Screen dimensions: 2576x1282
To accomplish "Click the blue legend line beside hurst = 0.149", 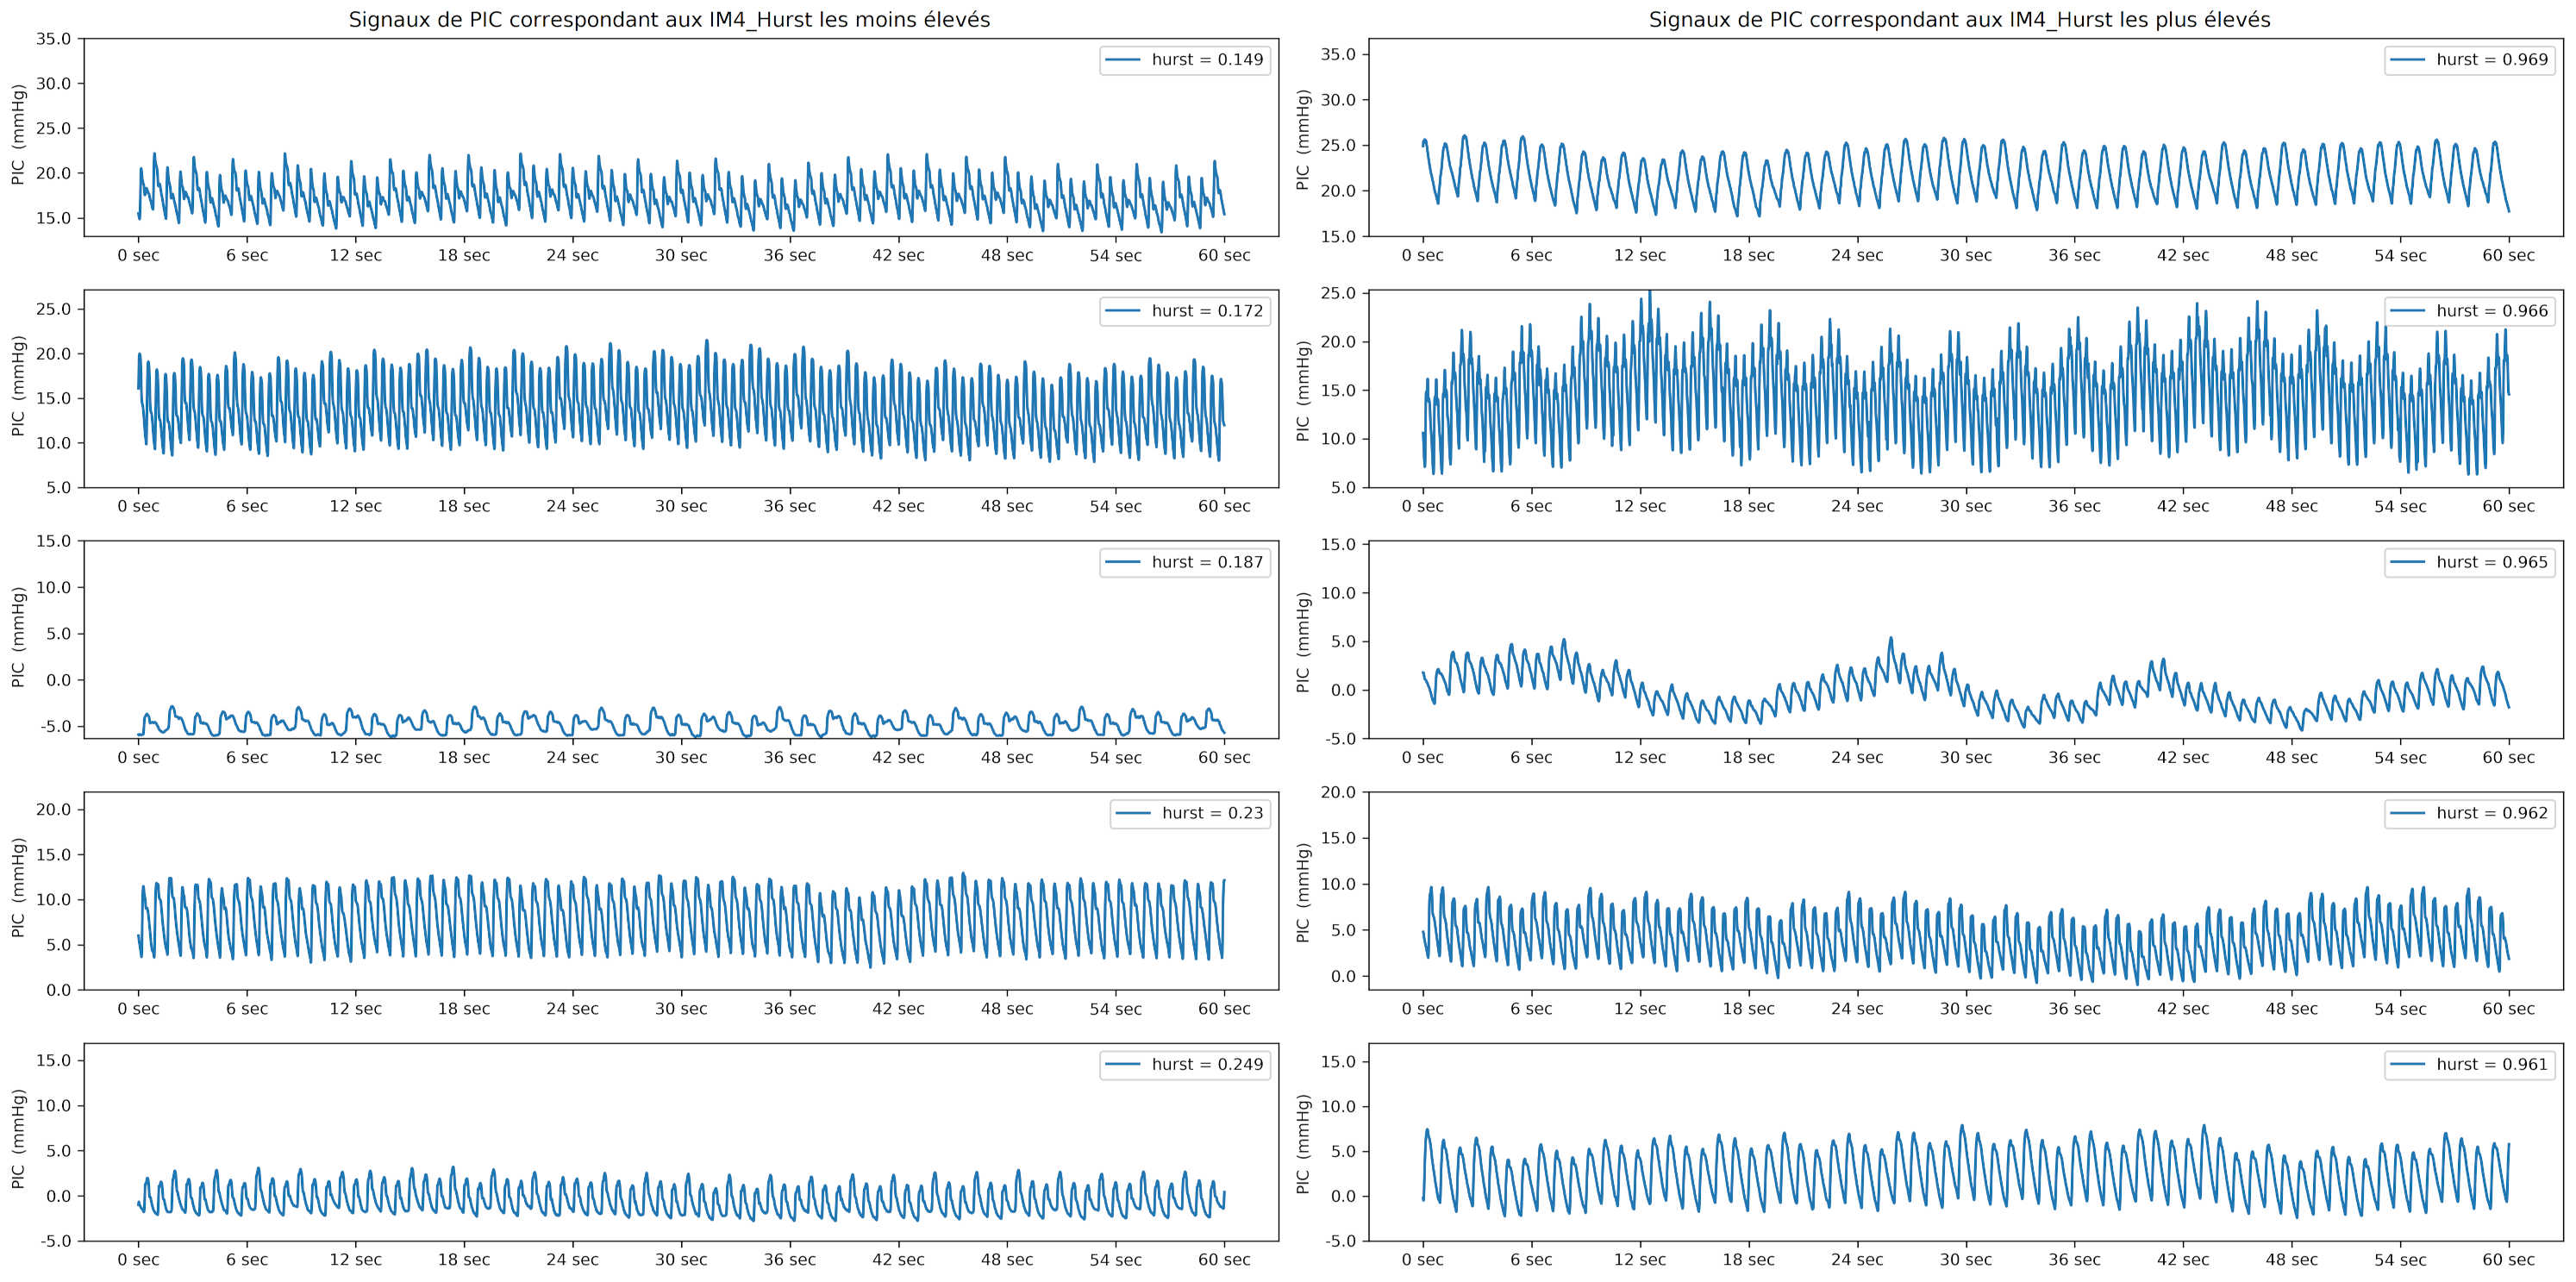I will click(1123, 60).
